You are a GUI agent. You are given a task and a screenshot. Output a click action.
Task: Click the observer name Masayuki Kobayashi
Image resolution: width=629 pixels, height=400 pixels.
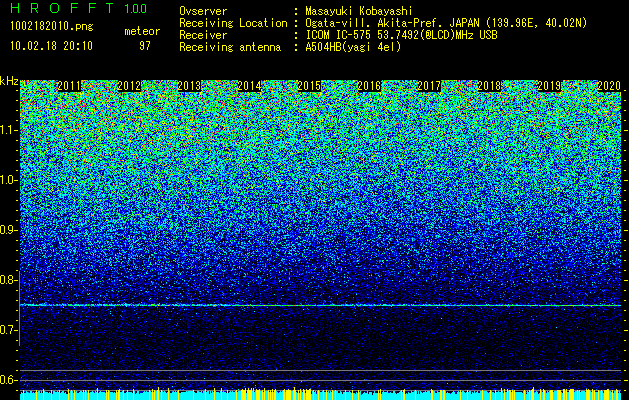coord(359,11)
